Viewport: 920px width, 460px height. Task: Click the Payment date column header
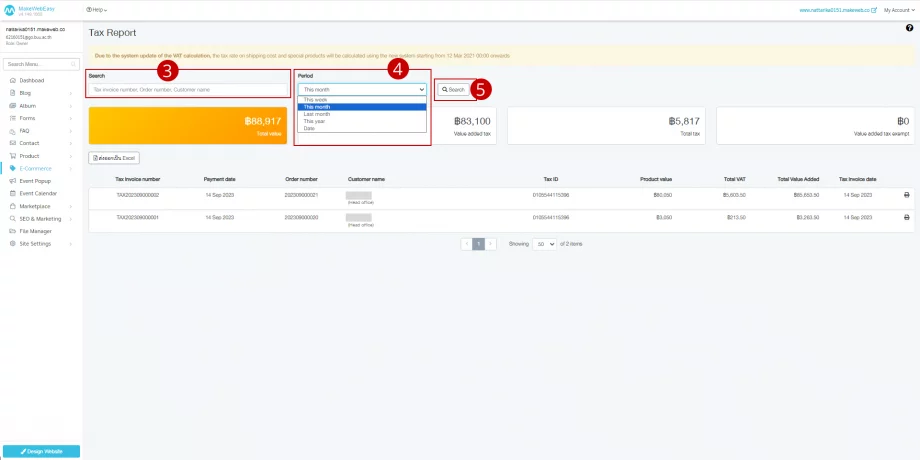point(219,179)
